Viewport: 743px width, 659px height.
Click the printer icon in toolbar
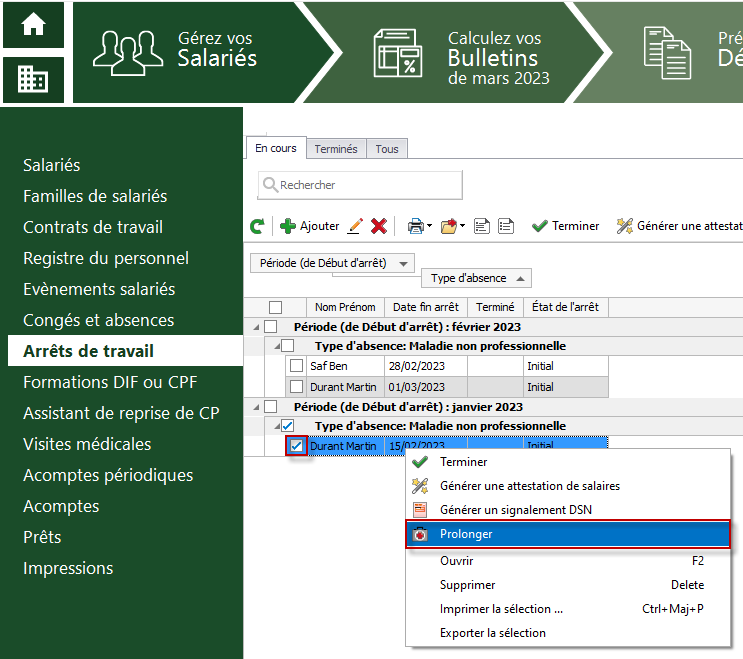click(416, 226)
